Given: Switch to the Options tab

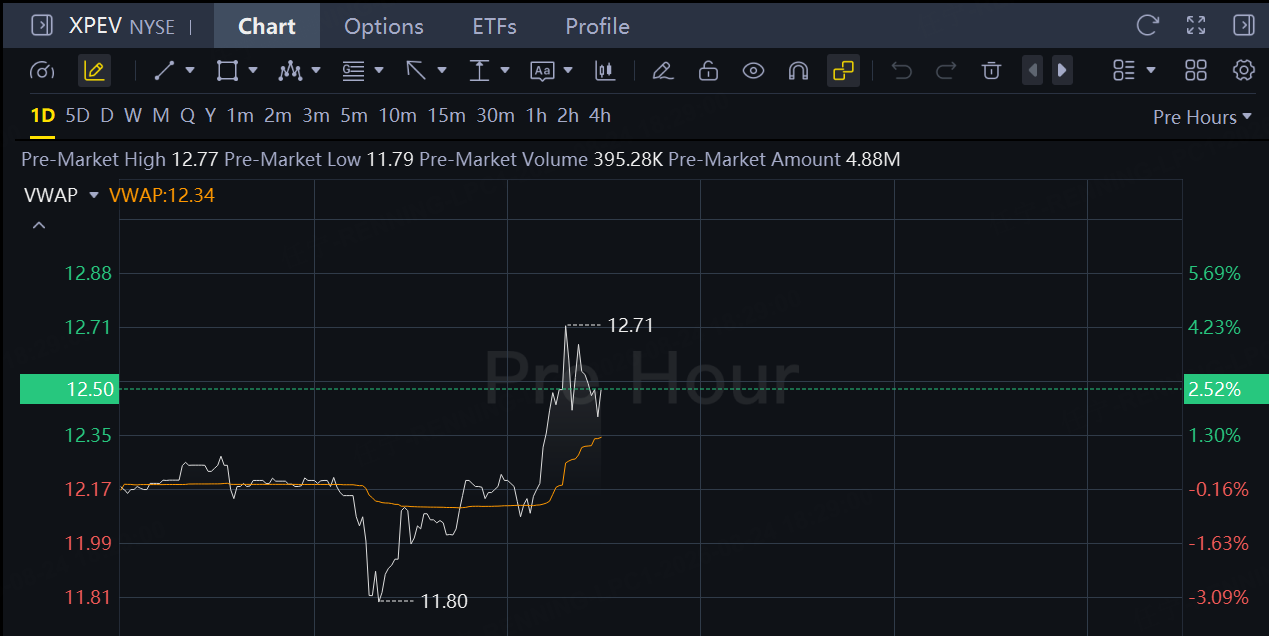Looking at the screenshot, I should pyautogui.click(x=384, y=26).
